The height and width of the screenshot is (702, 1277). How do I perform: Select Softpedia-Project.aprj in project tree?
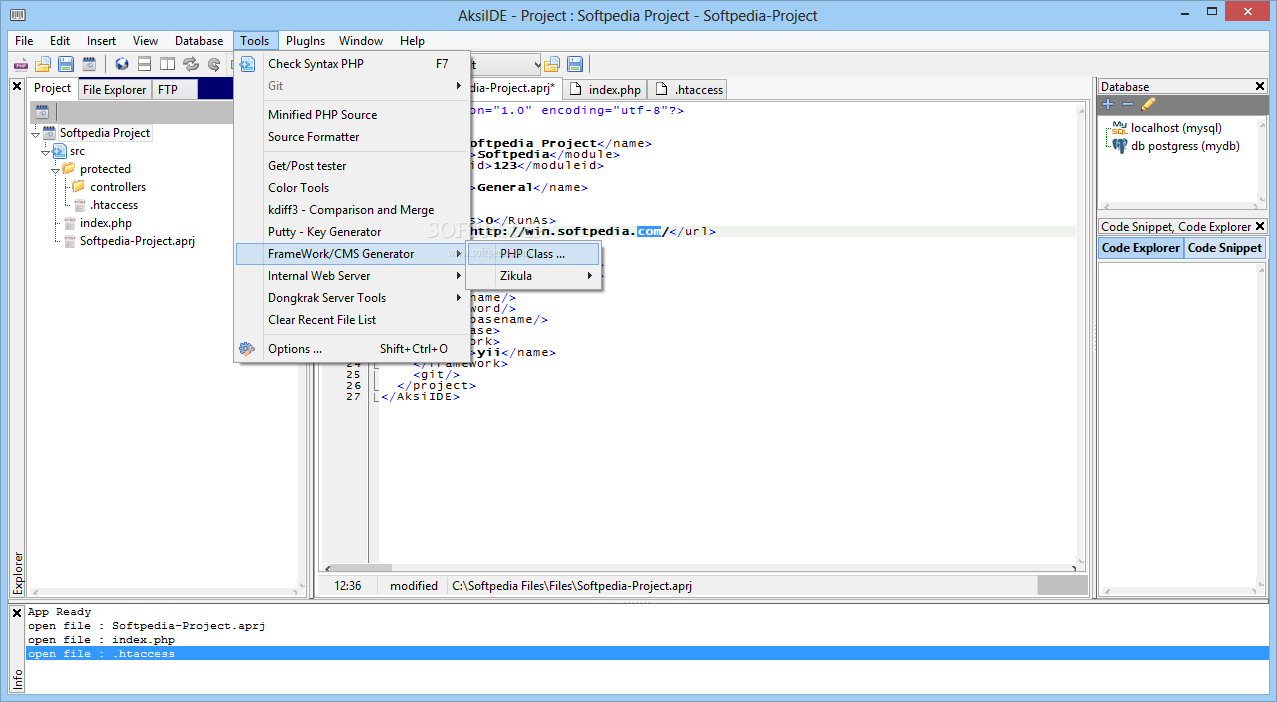137,241
